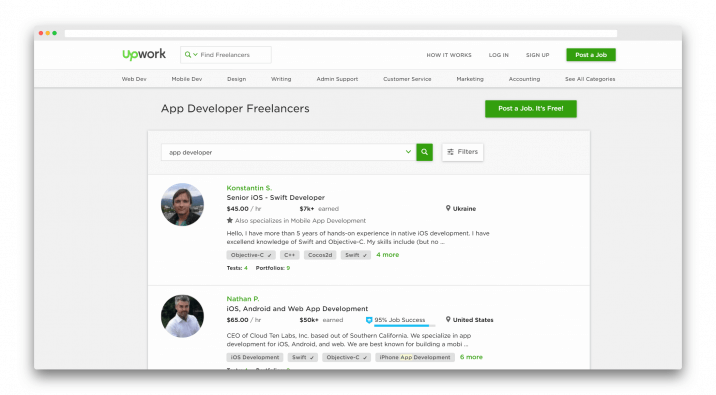This screenshot has width=716, height=395.
Task: Click the green maximize window dot
Action: coord(54,33)
